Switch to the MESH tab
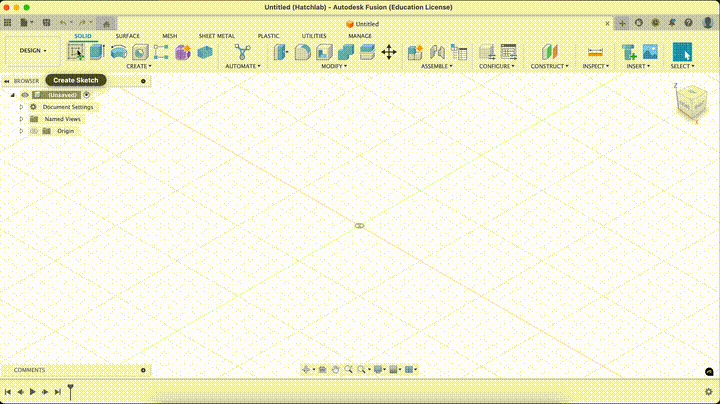This screenshot has height=404, width=720. click(169, 36)
